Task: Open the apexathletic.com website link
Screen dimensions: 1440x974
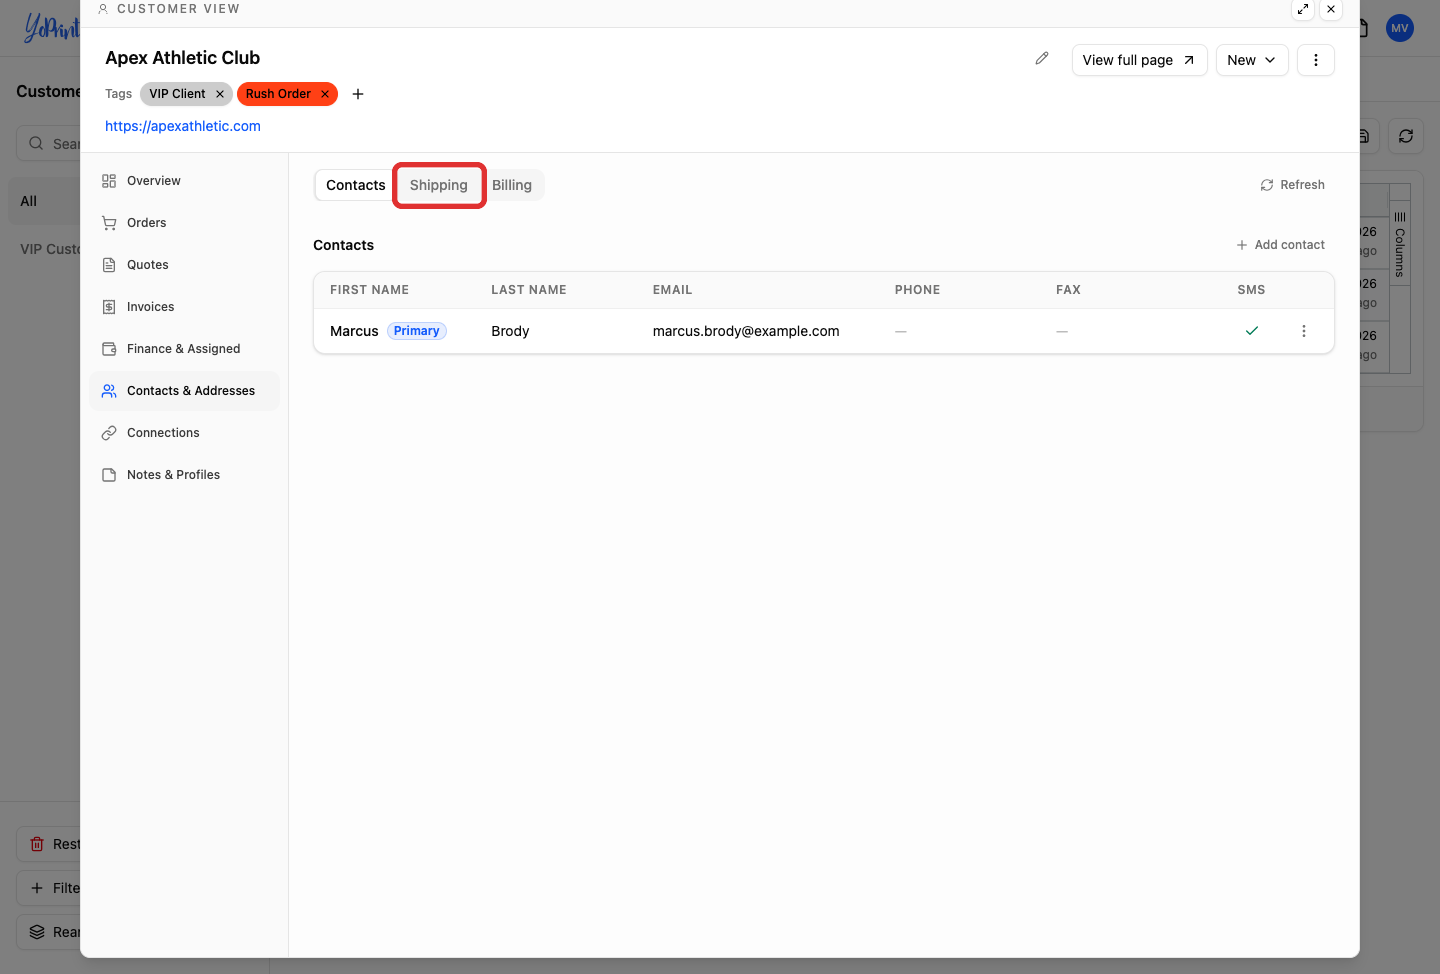Action: 183,126
